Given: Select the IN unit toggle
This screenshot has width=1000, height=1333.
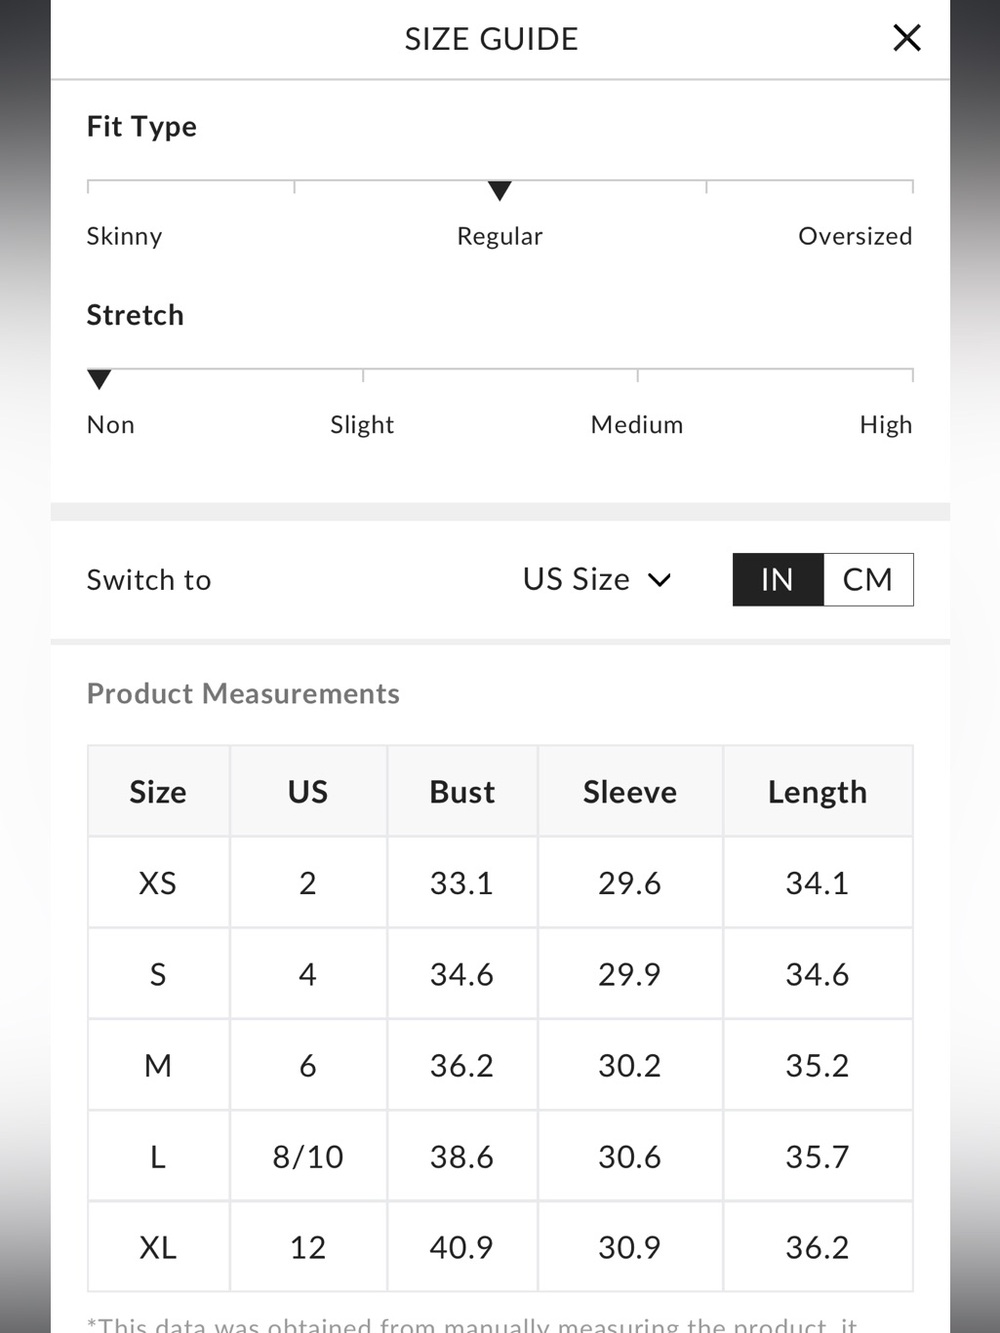Looking at the screenshot, I should 778,579.
